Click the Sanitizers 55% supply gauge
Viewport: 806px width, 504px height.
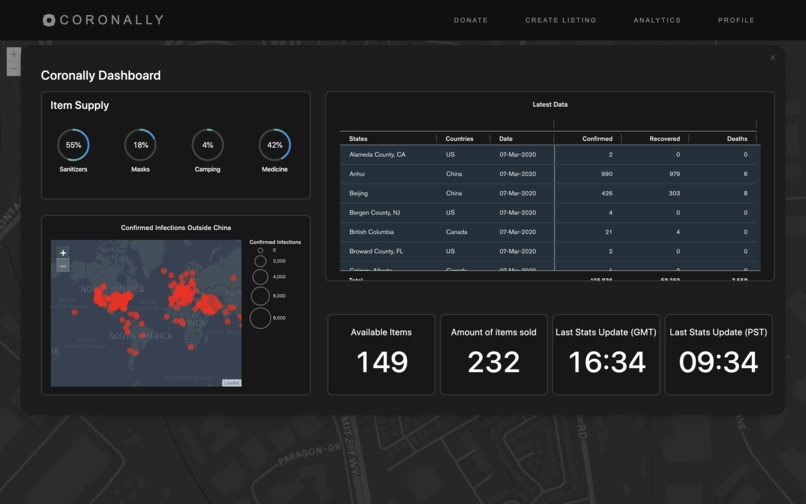pyautogui.click(x=73, y=145)
